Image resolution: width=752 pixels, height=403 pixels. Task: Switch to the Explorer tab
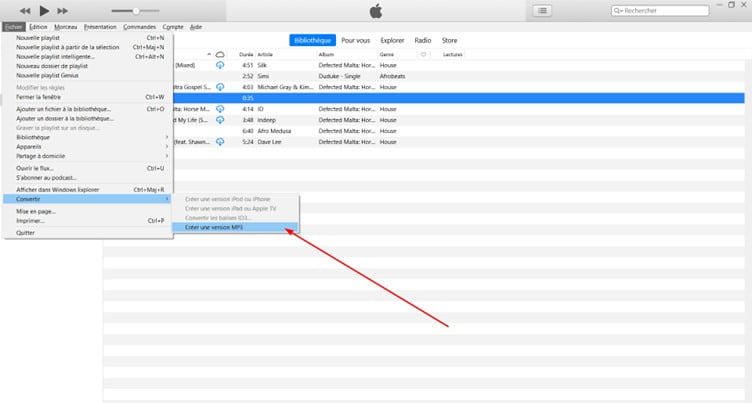[392, 40]
